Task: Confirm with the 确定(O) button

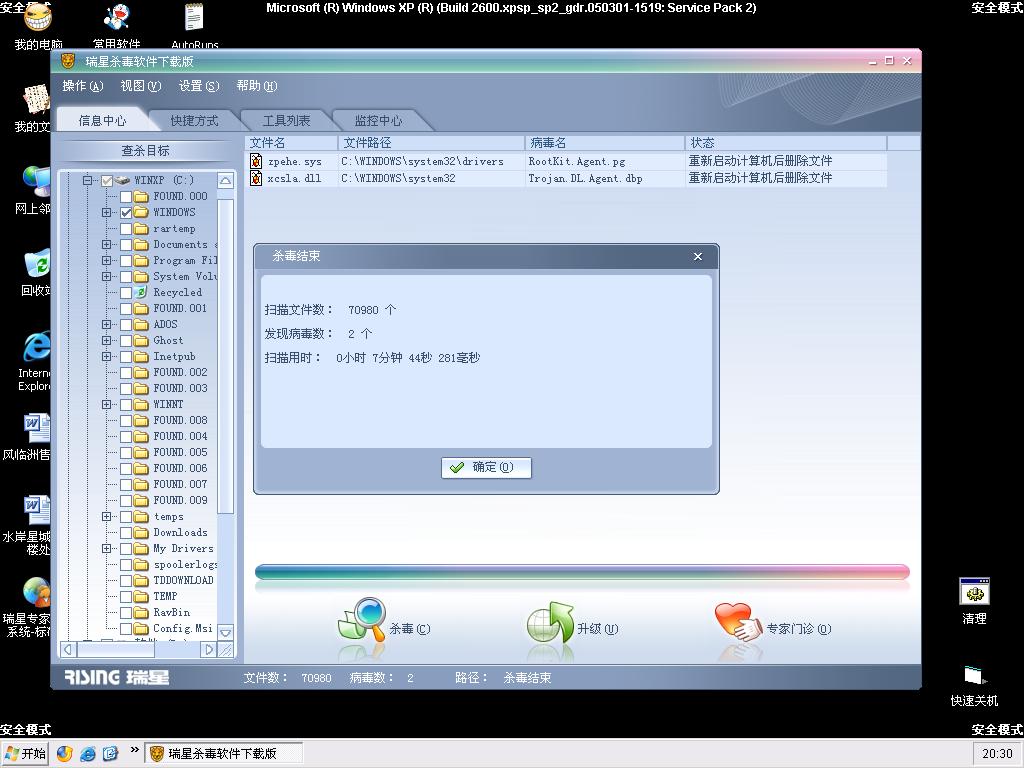Action: point(486,468)
